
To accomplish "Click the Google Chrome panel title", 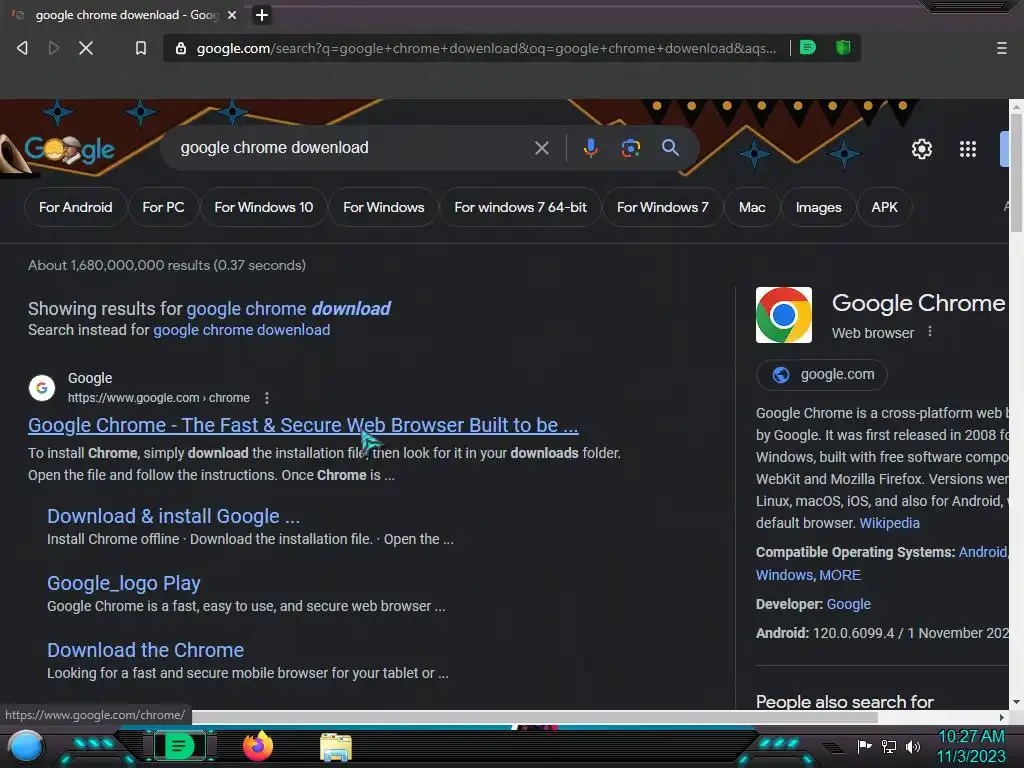I will [918, 303].
